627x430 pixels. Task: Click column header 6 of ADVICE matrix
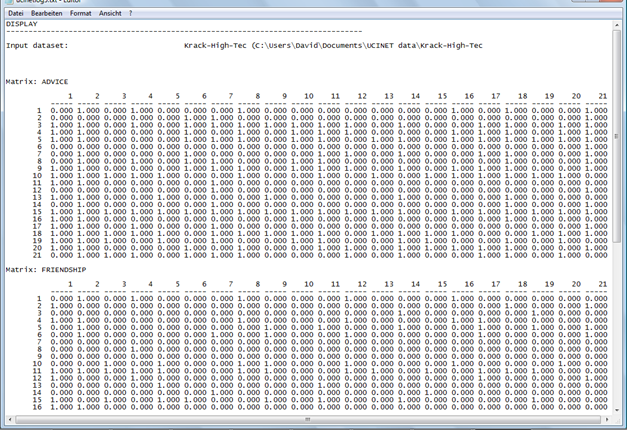pos(204,96)
